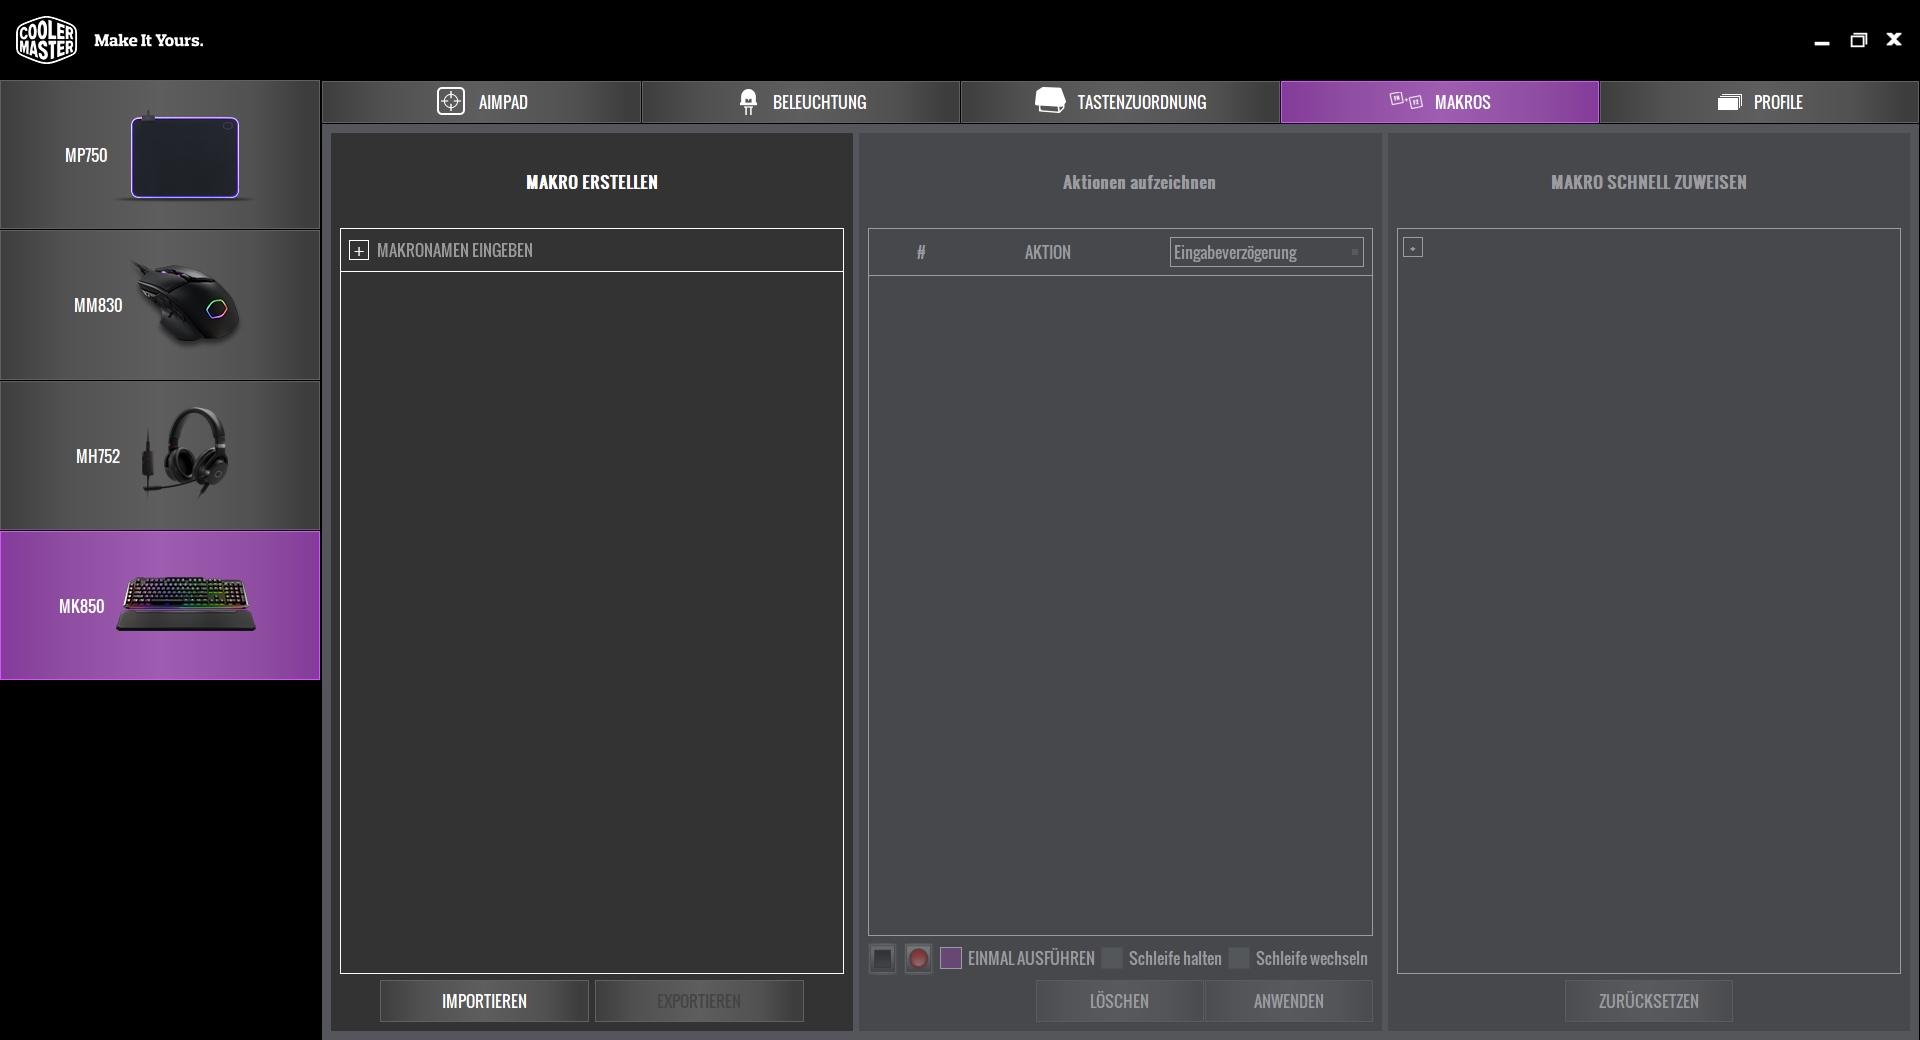Click the Cooler Master logo
Screen dimensions: 1920x1040
pos(46,40)
